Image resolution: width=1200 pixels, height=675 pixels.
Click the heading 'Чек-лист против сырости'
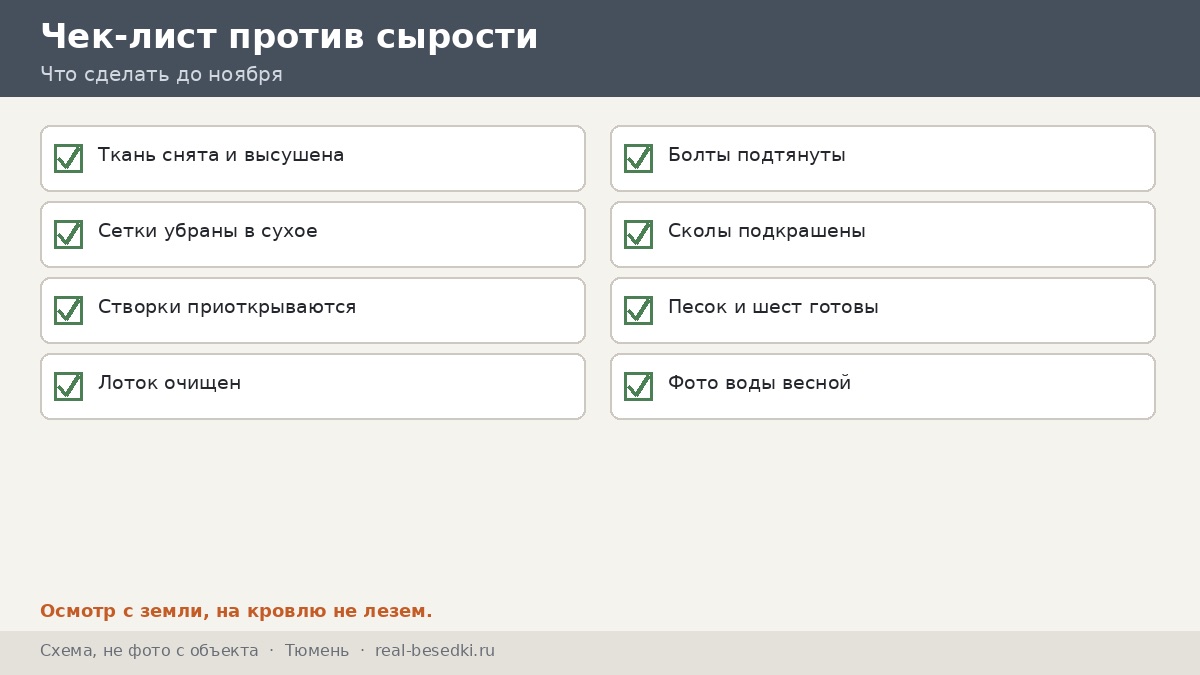pos(289,37)
